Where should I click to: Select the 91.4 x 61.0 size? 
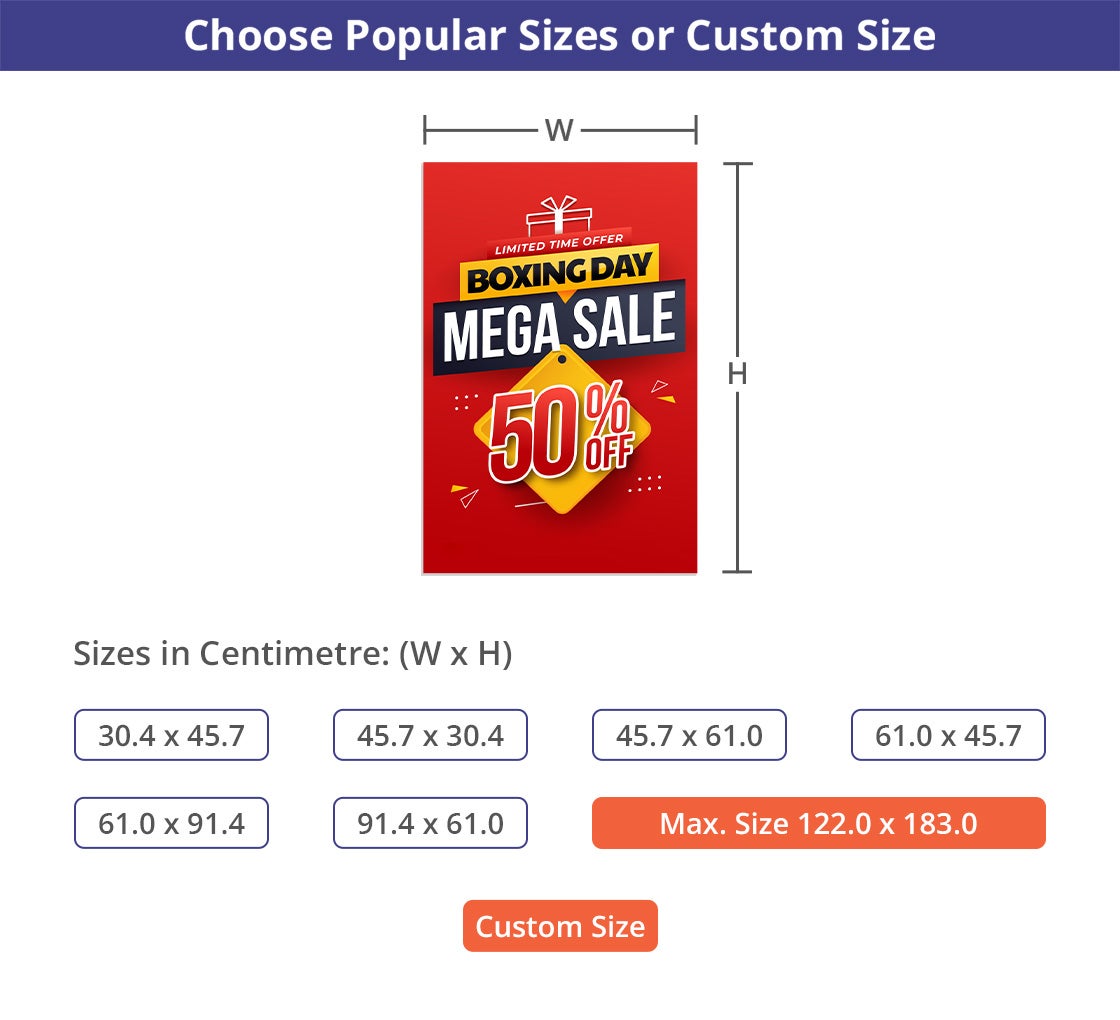coord(430,823)
